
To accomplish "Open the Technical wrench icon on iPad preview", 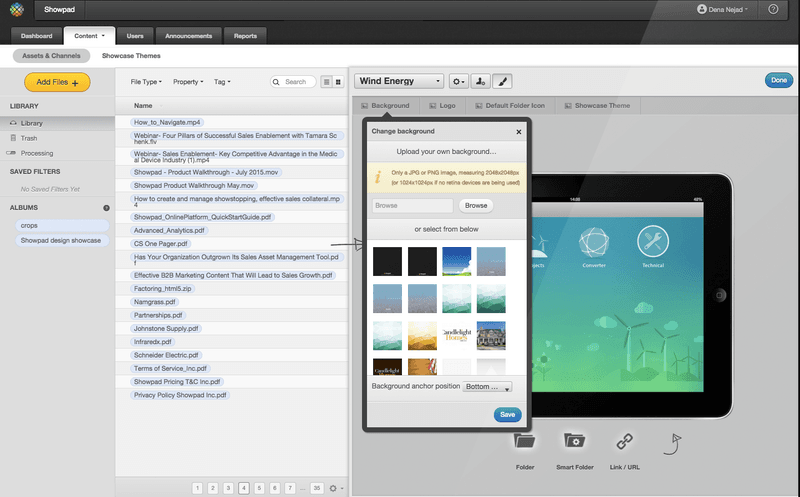I will 653,241.
